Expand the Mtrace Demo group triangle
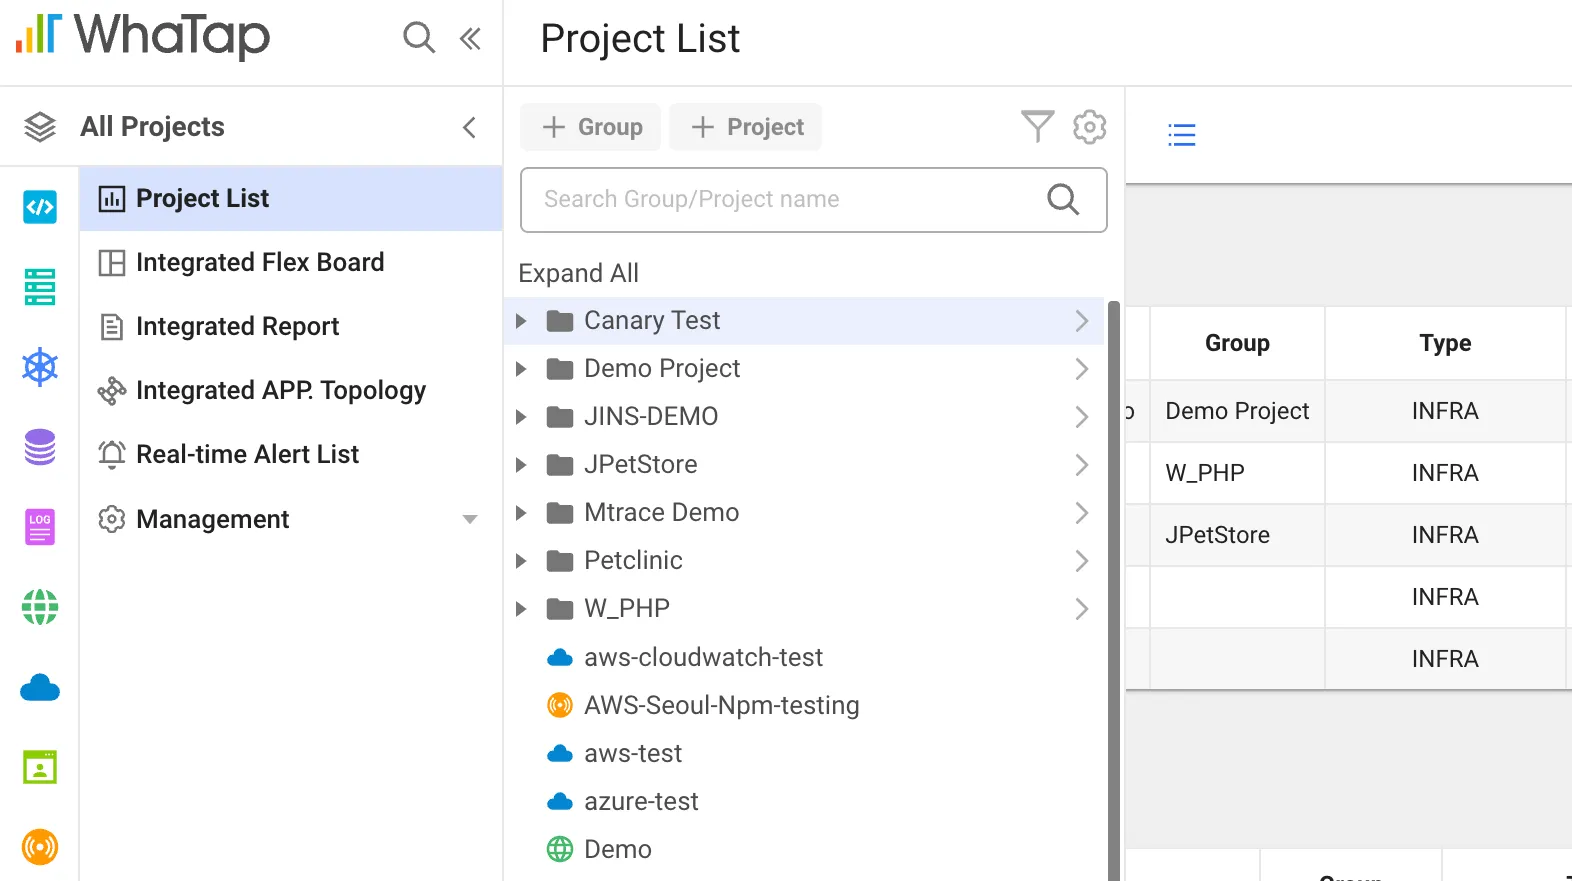The height and width of the screenshot is (881, 1572). (521, 513)
